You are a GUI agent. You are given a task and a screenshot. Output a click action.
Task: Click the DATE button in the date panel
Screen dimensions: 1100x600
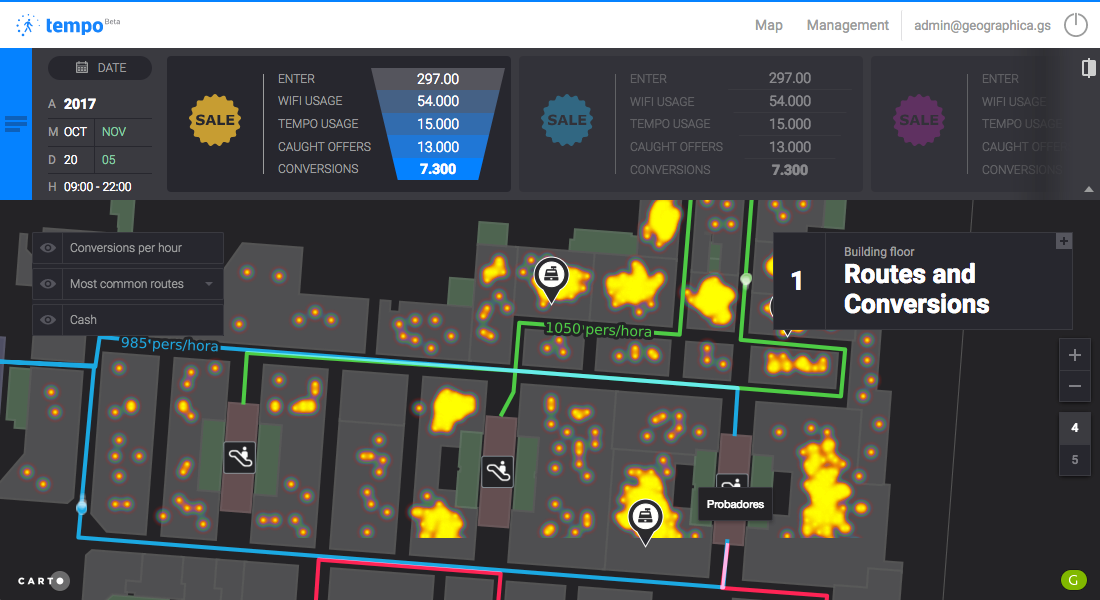pos(99,67)
